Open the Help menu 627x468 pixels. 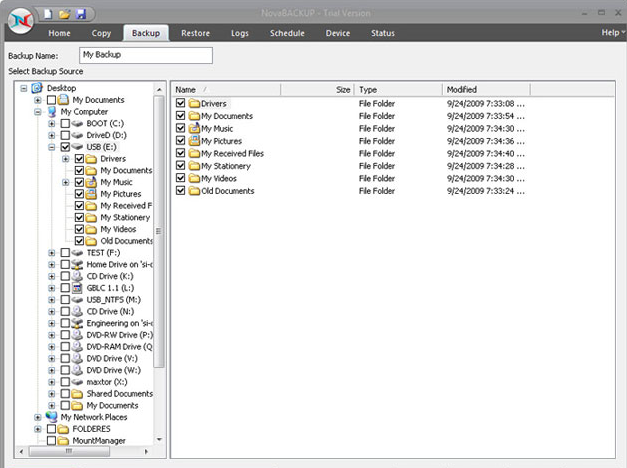pos(613,32)
